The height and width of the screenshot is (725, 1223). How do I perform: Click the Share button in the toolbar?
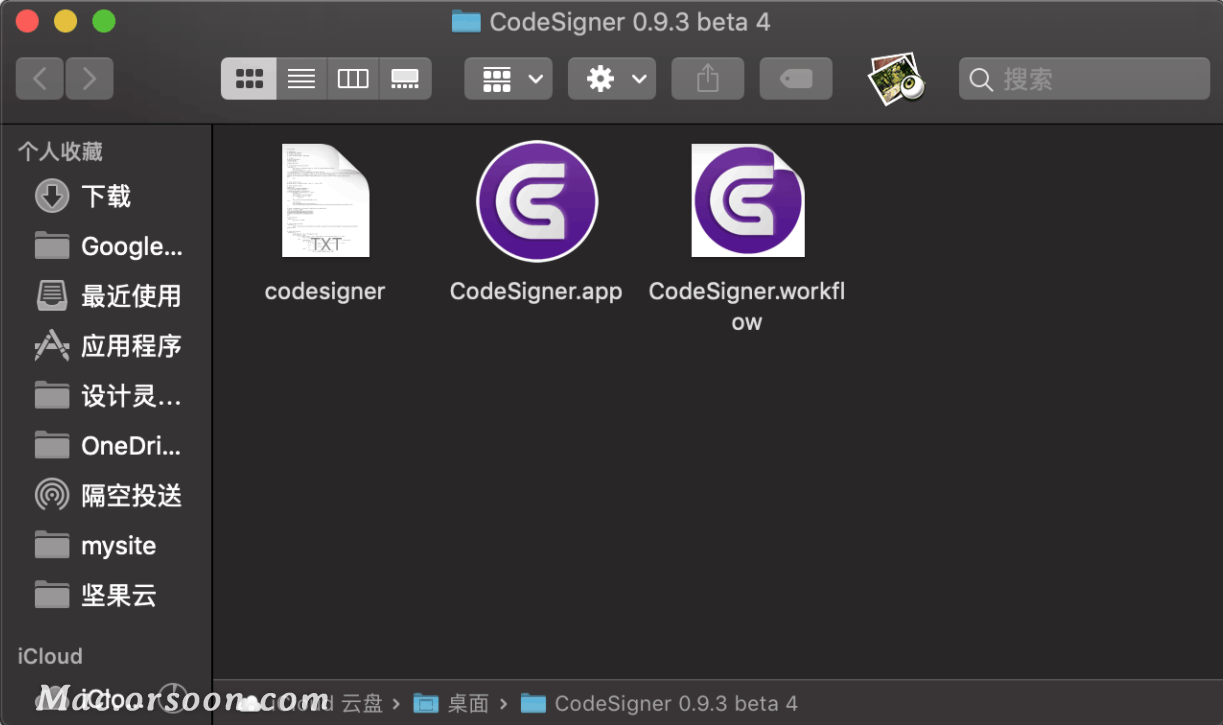click(x=707, y=78)
